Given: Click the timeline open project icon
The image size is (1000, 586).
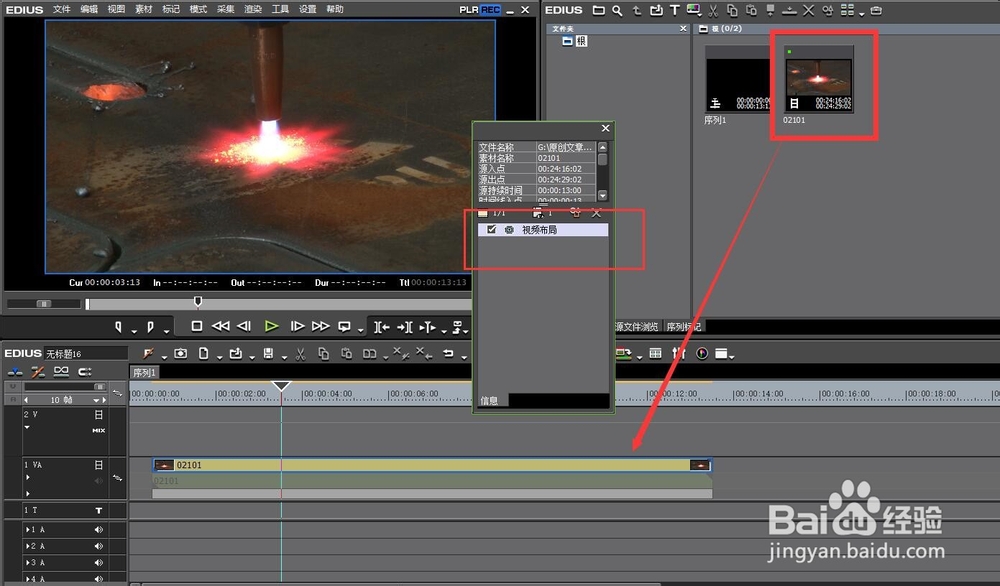Looking at the screenshot, I should (x=236, y=353).
